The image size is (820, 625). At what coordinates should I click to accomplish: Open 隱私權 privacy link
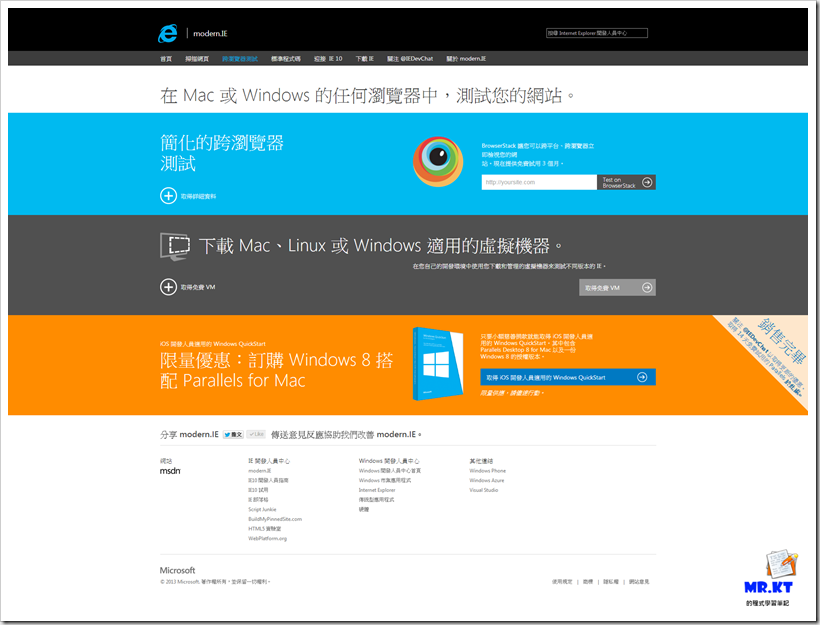[611, 582]
